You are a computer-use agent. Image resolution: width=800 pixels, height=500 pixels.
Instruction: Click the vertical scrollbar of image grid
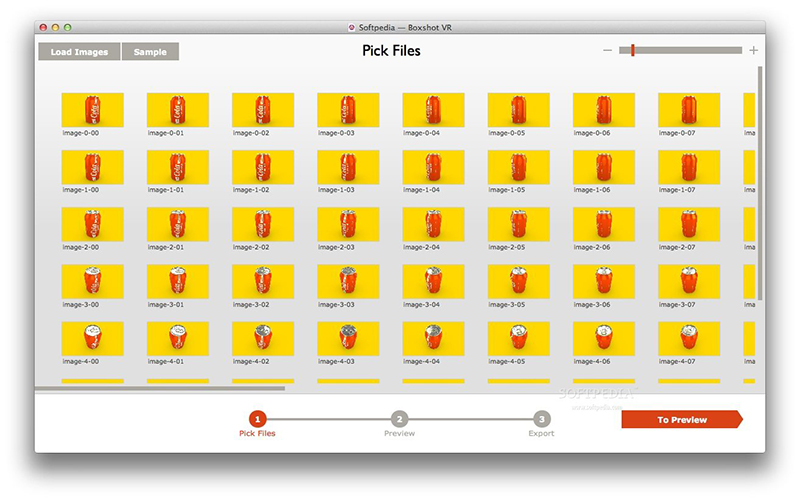click(x=760, y=183)
